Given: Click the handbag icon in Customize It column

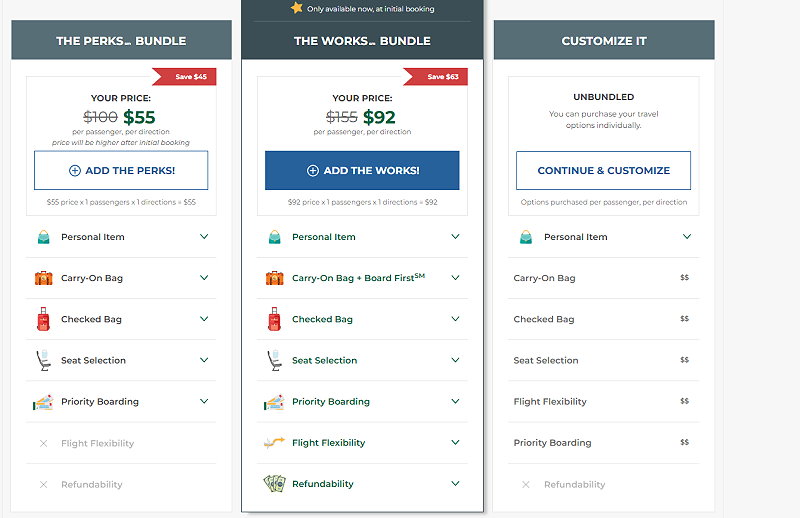Looking at the screenshot, I should tap(526, 237).
